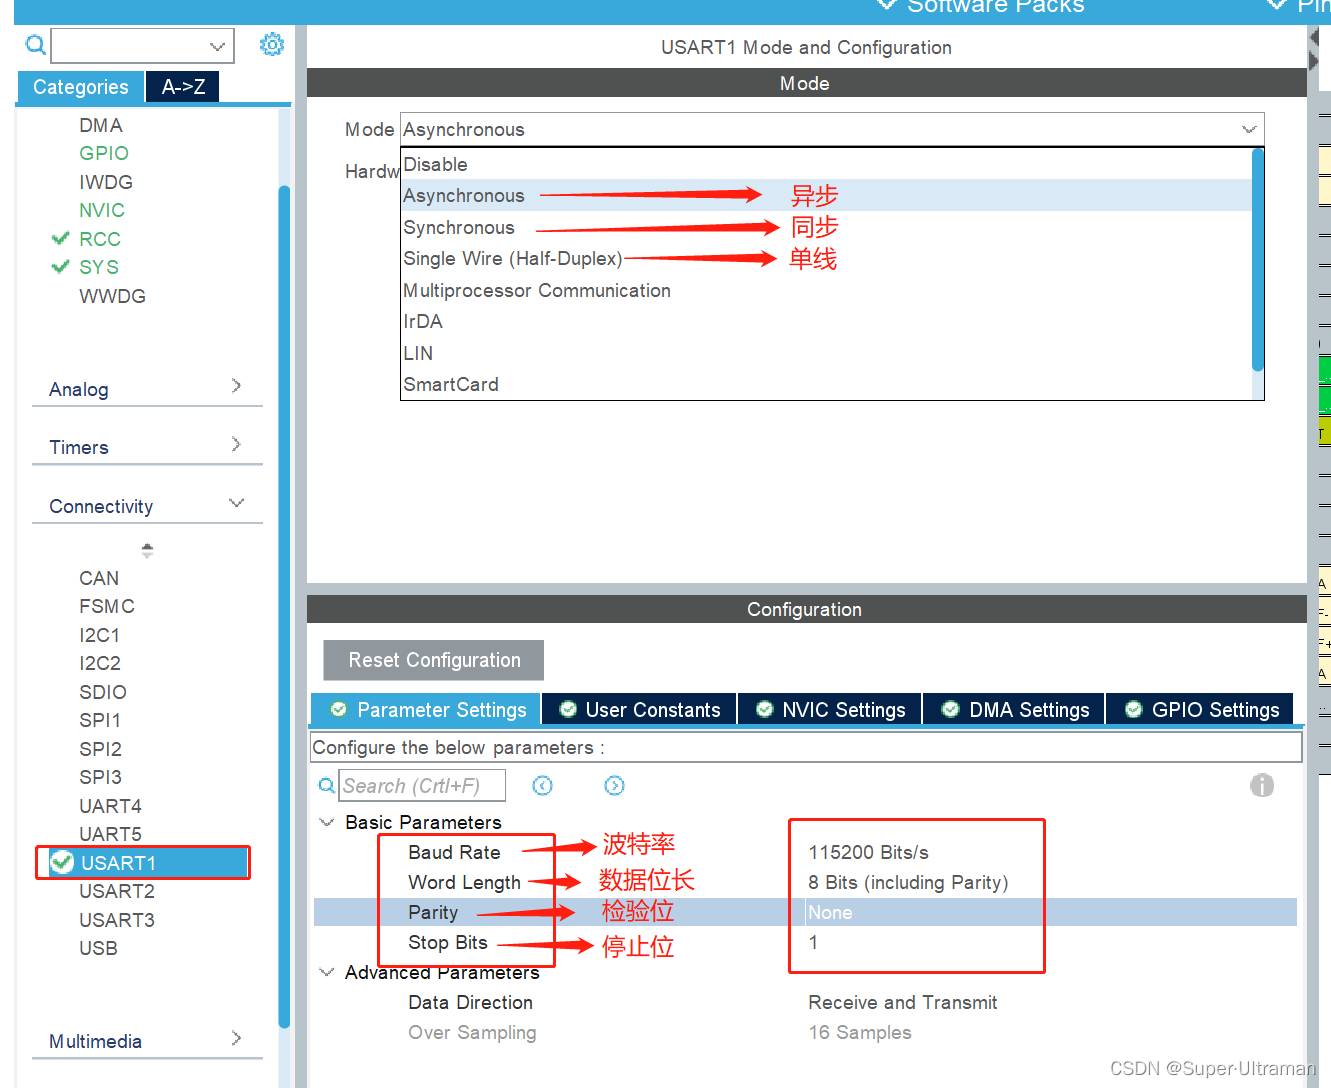Click the Reset Configuration button
The height and width of the screenshot is (1088, 1331).
434,660
